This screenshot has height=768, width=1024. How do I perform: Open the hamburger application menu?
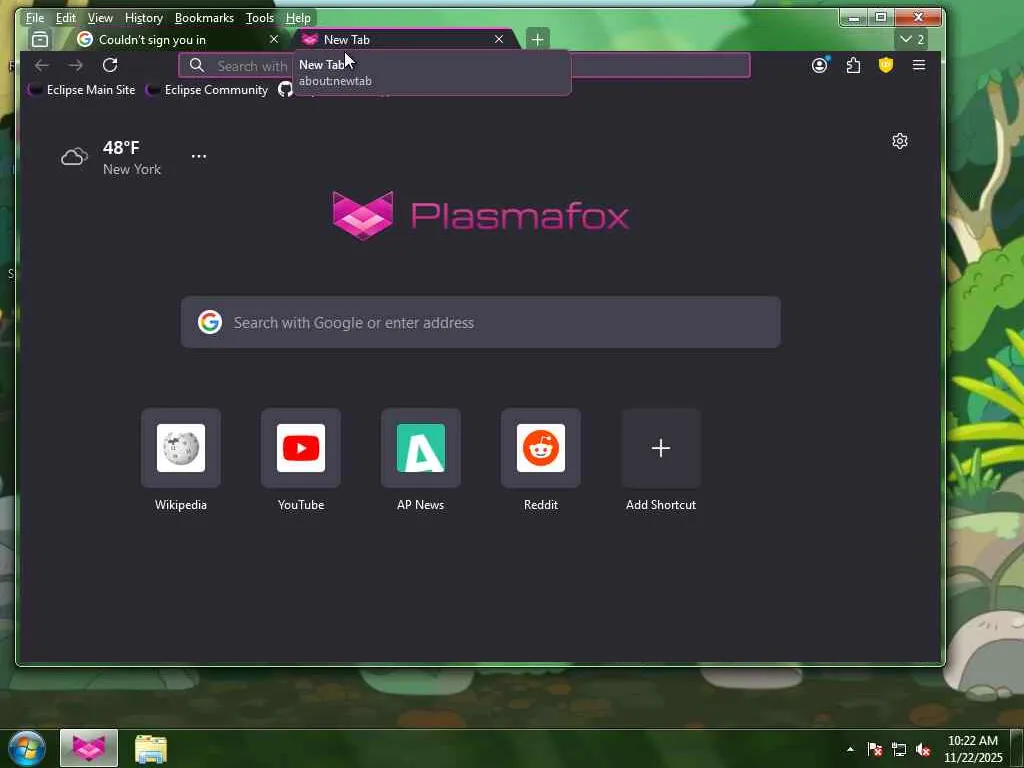919,65
